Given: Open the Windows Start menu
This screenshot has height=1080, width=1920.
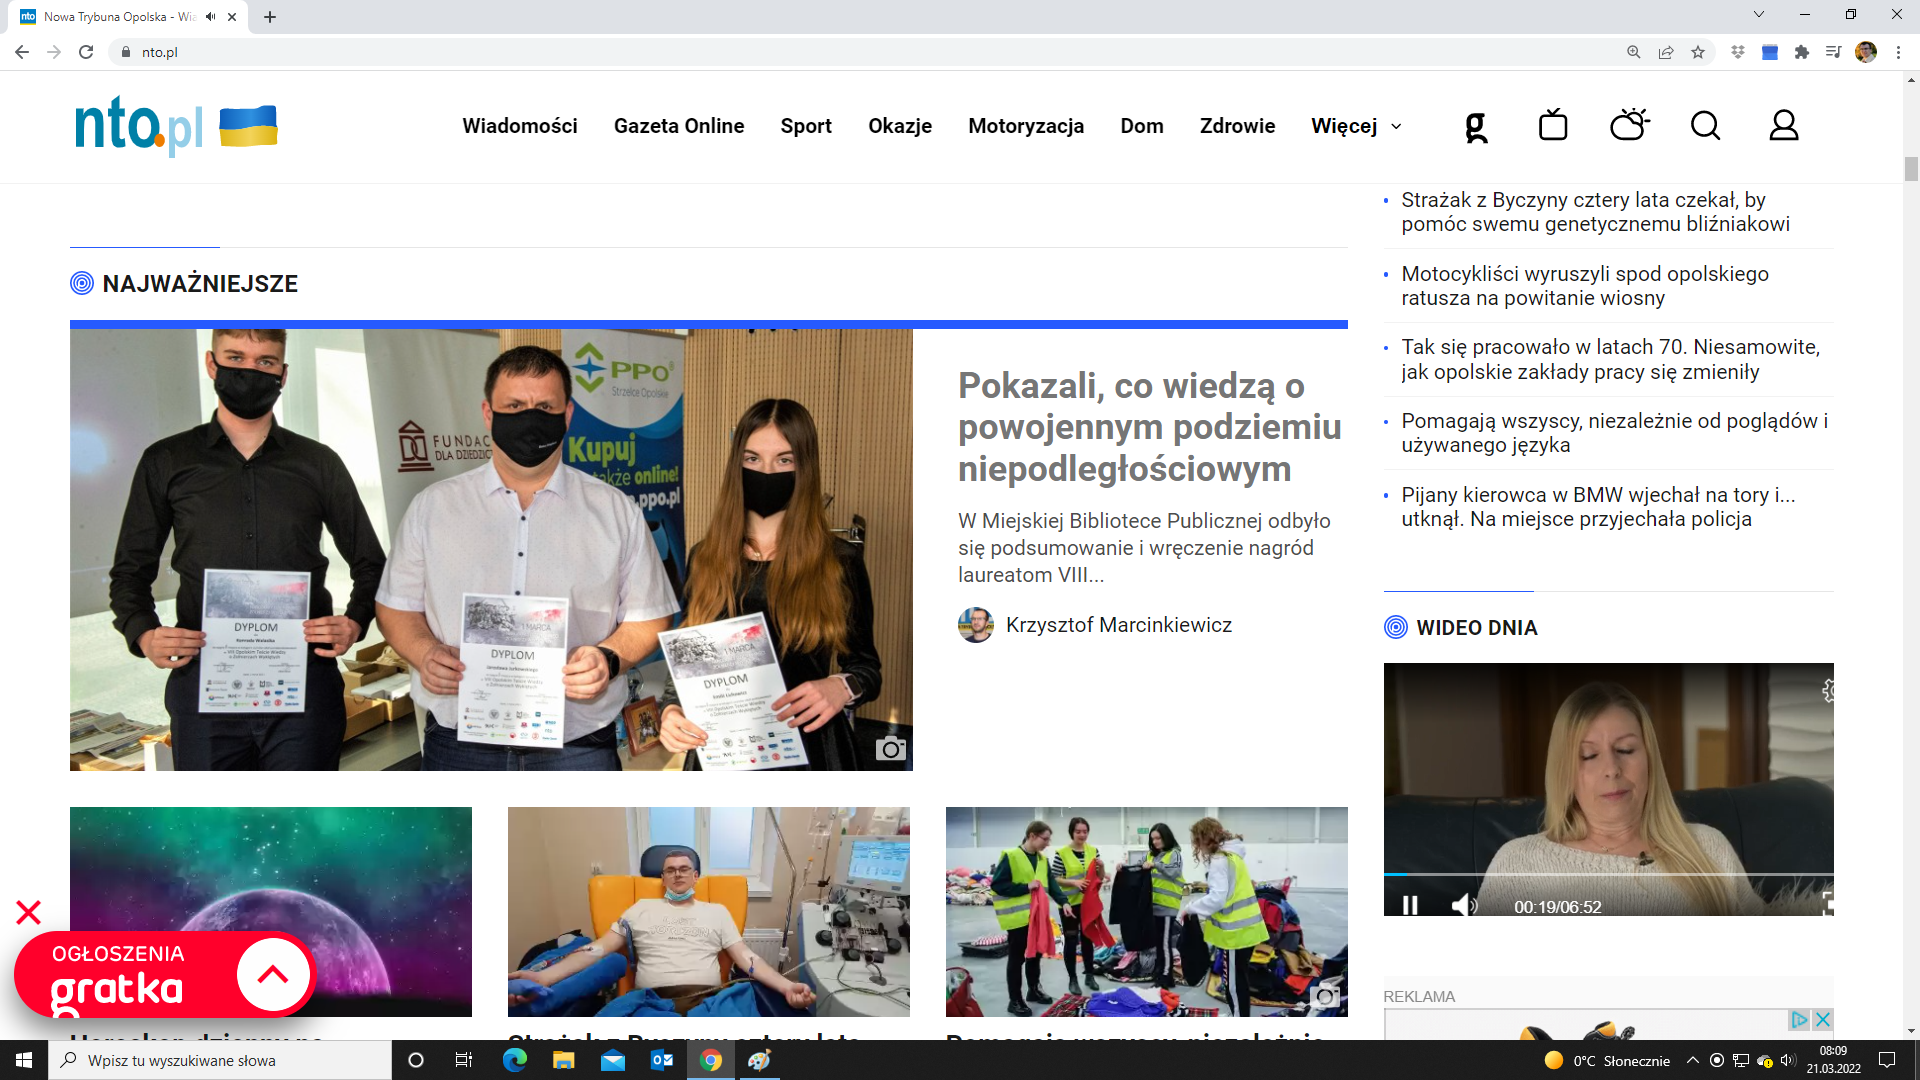Looking at the screenshot, I should coord(24,1060).
